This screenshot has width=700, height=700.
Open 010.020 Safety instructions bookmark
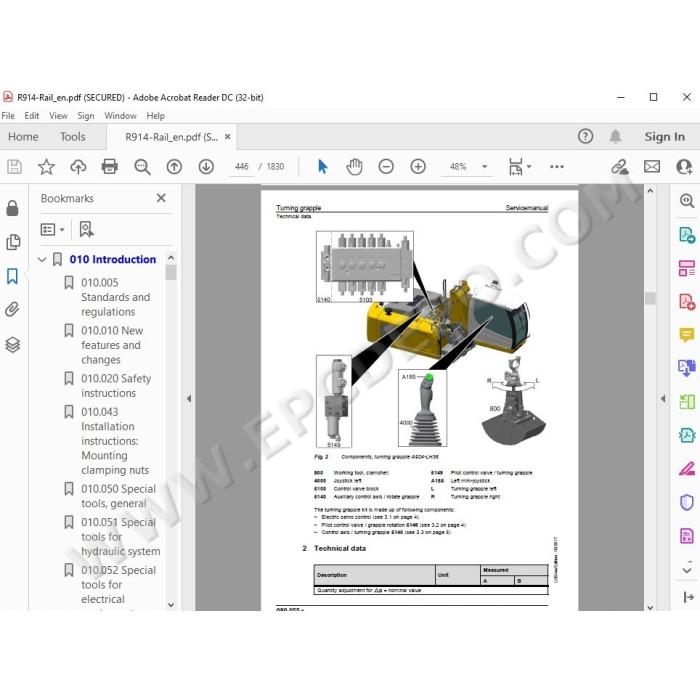pyautogui.click(x=116, y=385)
